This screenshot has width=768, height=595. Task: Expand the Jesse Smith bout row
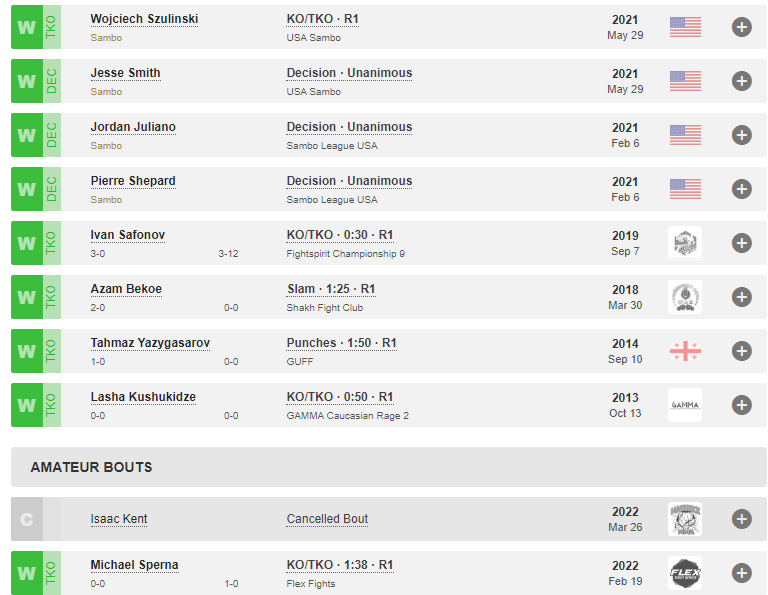pos(741,81)
